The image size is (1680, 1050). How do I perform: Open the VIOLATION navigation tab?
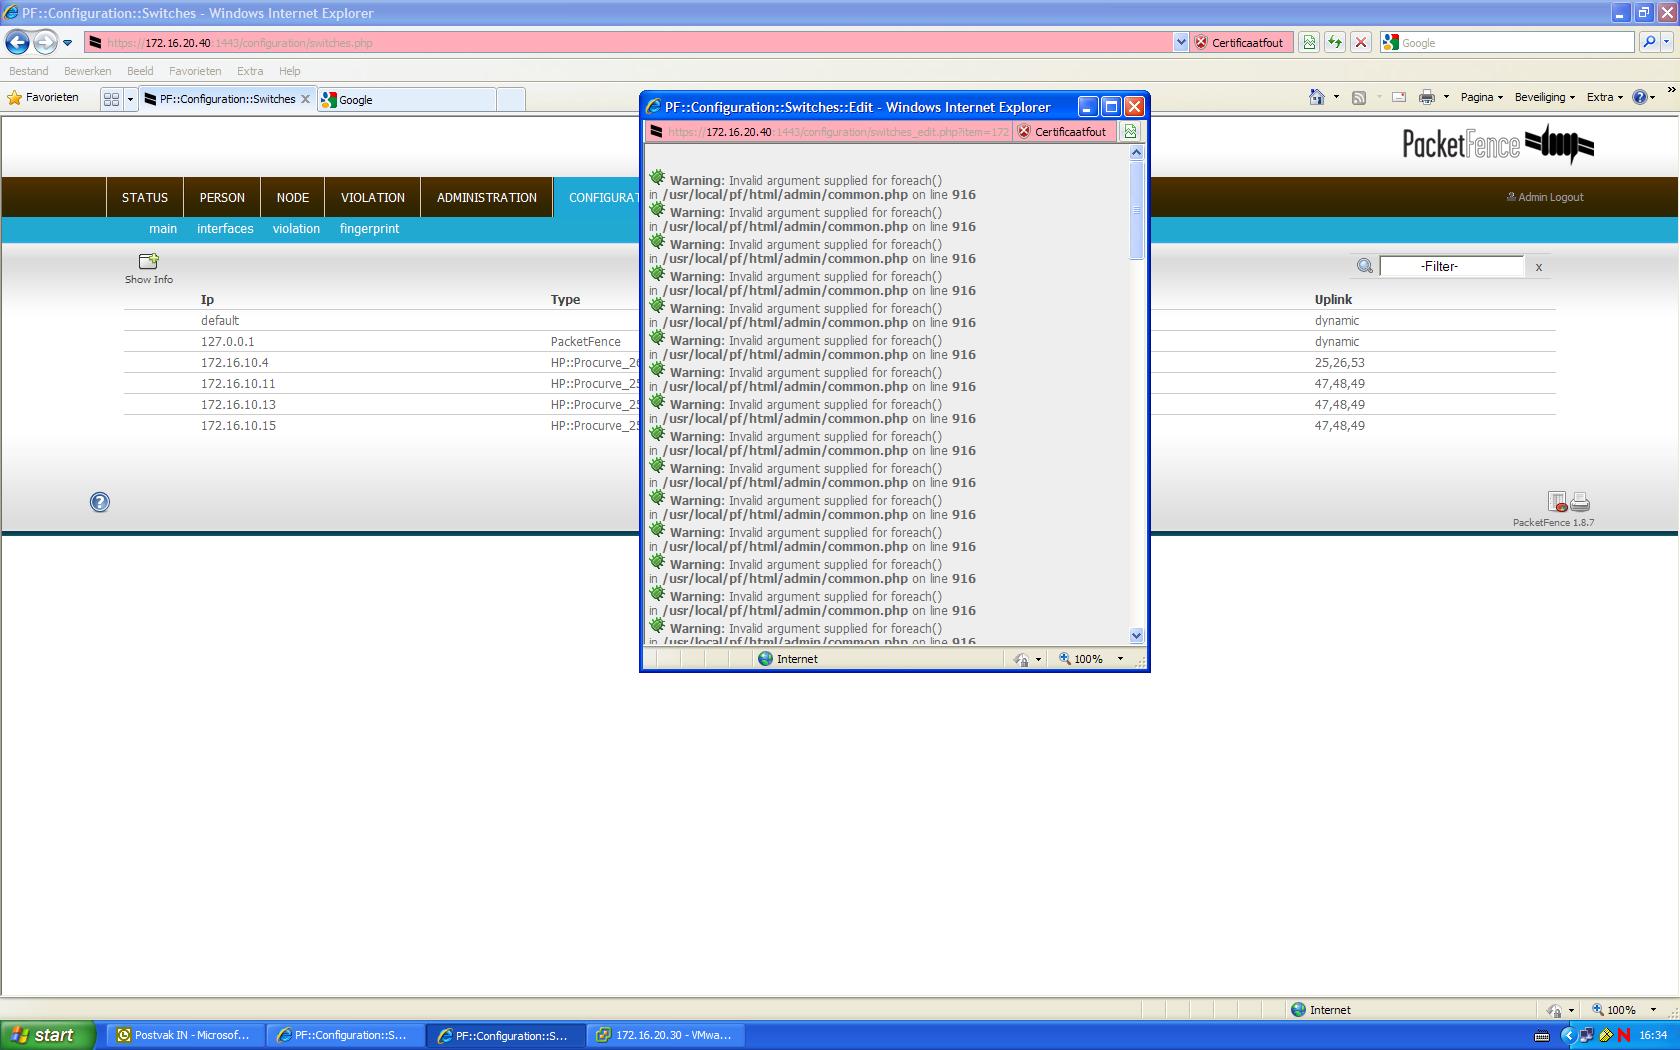tap(372, 197)
